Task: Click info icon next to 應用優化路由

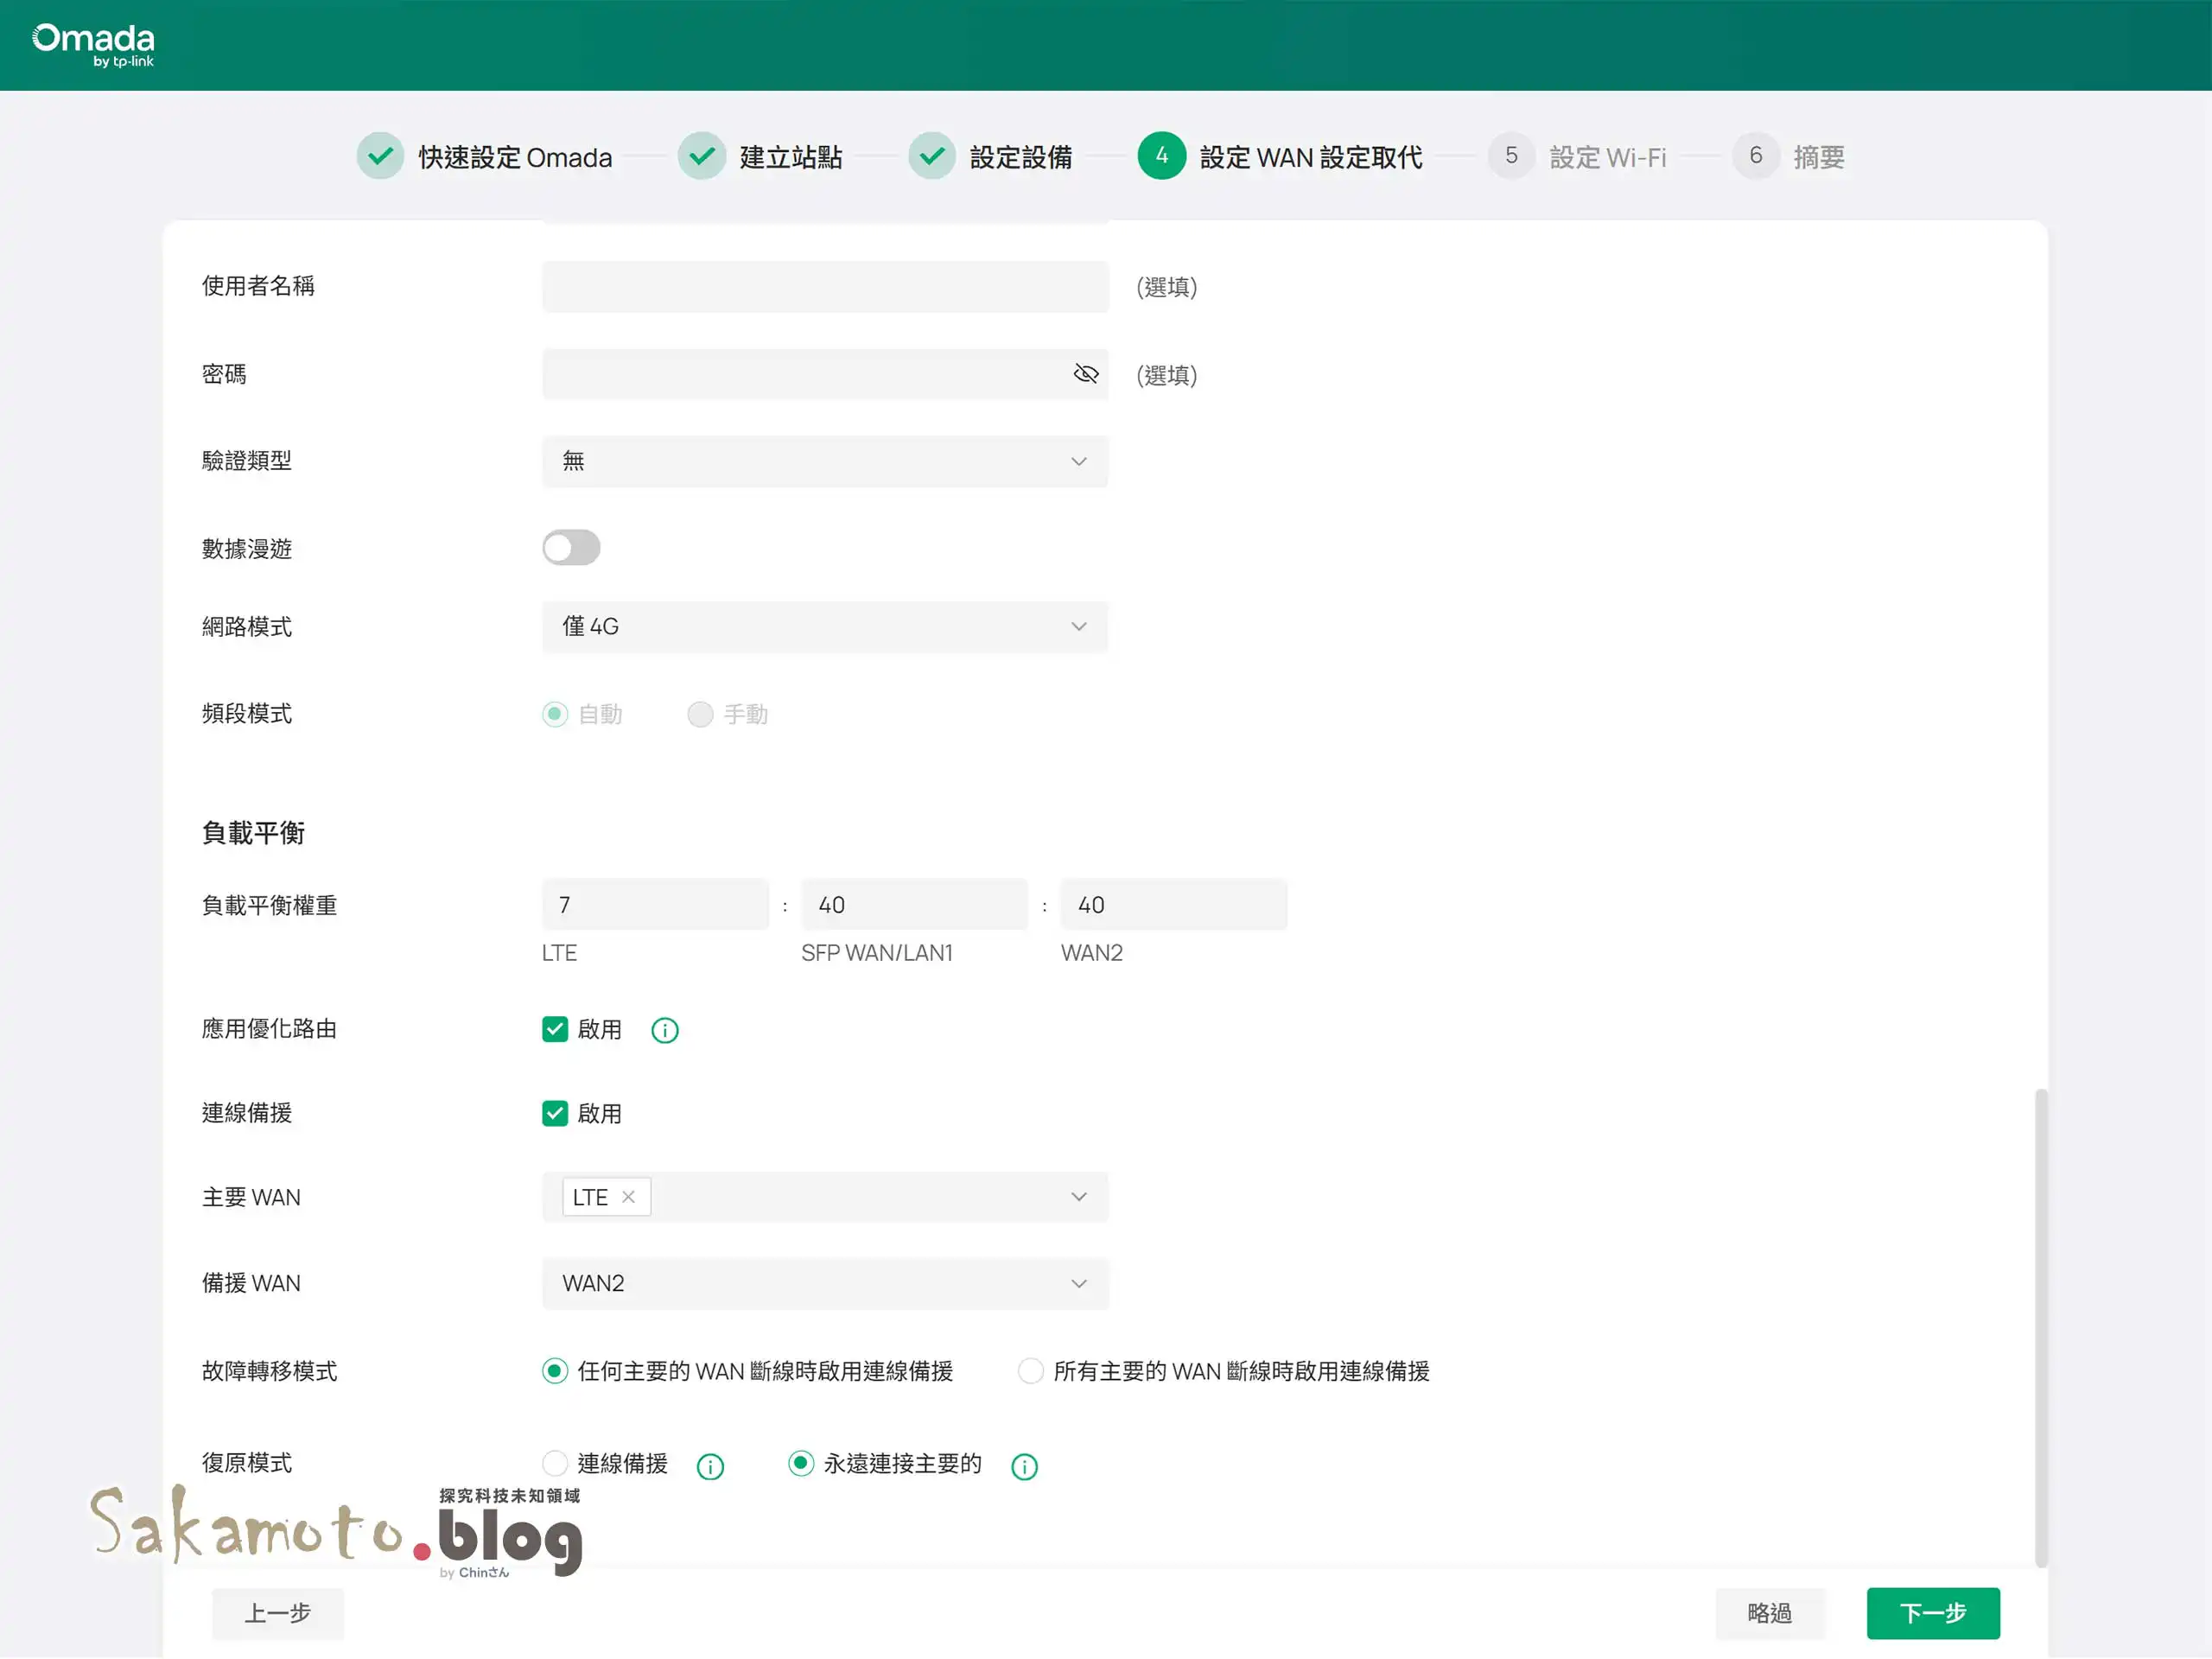Action: (x=665, y=1031)
